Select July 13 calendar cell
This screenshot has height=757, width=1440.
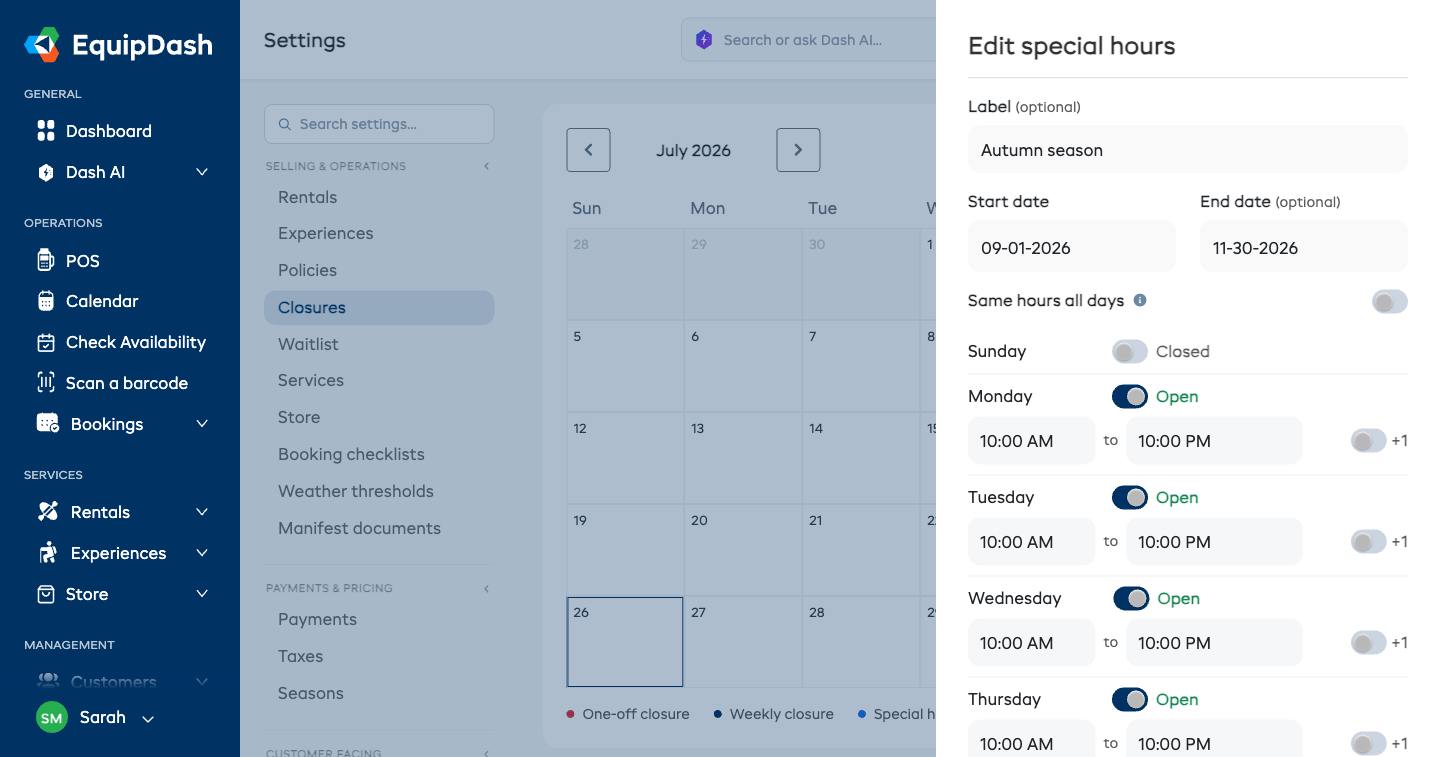(743, 458)
